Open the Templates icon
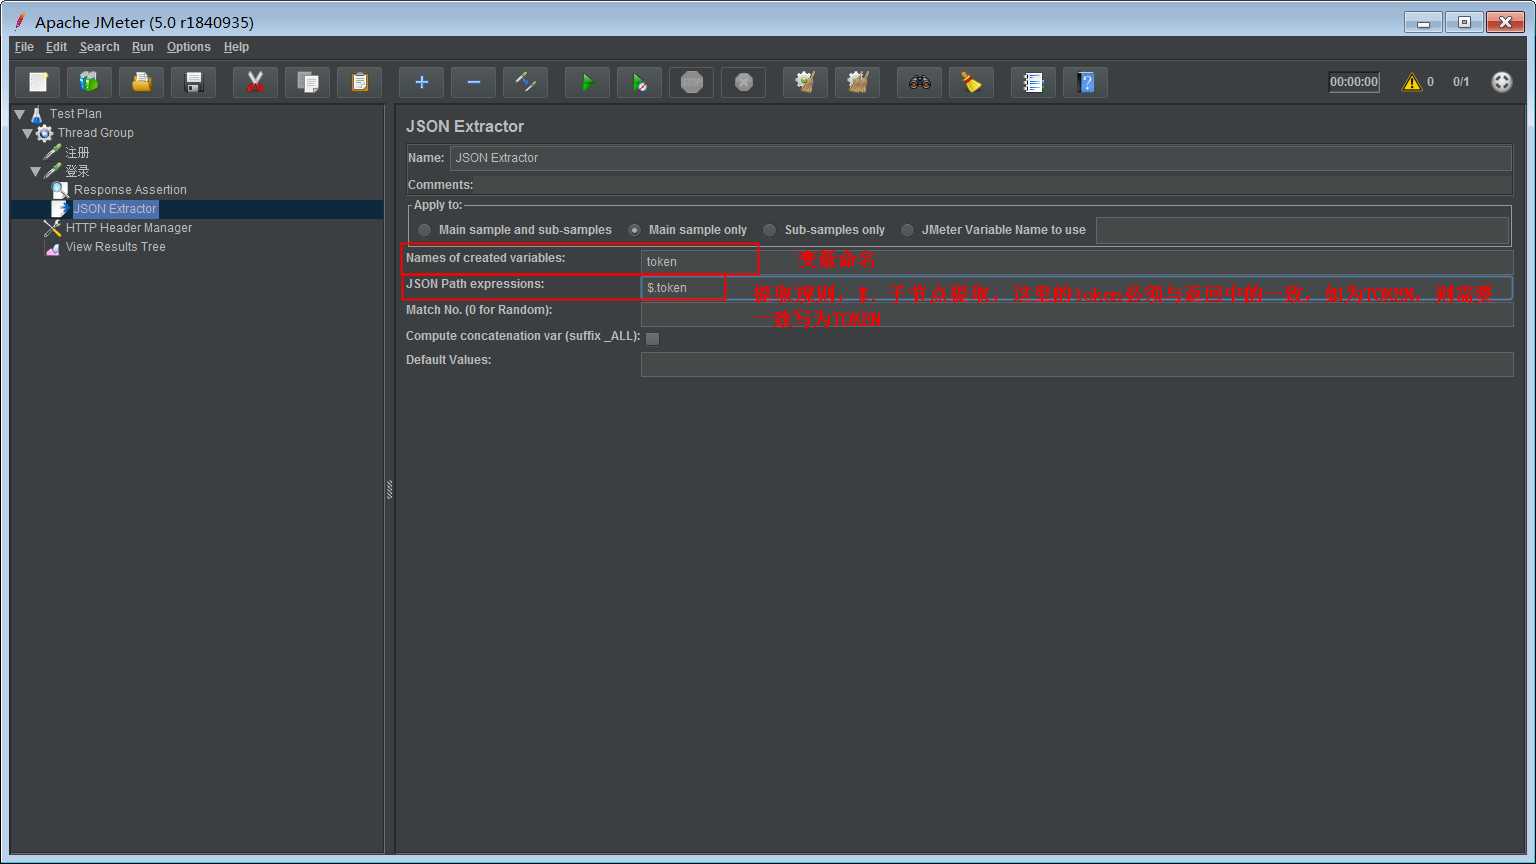 tap(90, 82)
